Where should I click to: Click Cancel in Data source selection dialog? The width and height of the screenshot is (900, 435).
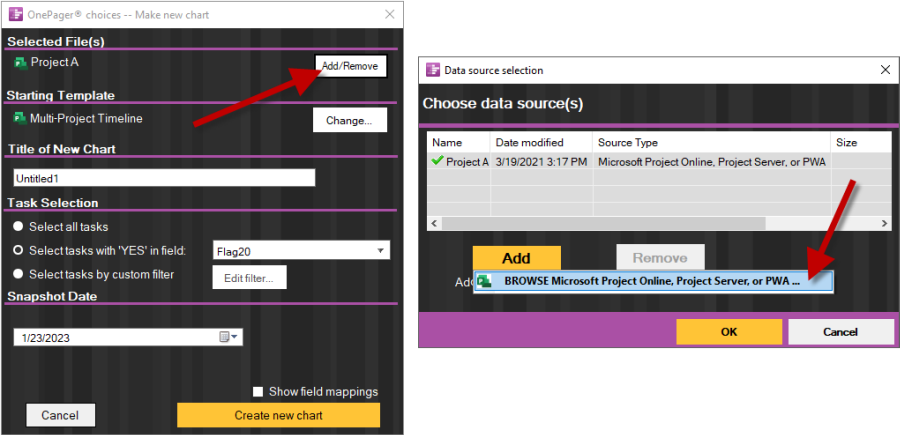click(x=840, y=332)
